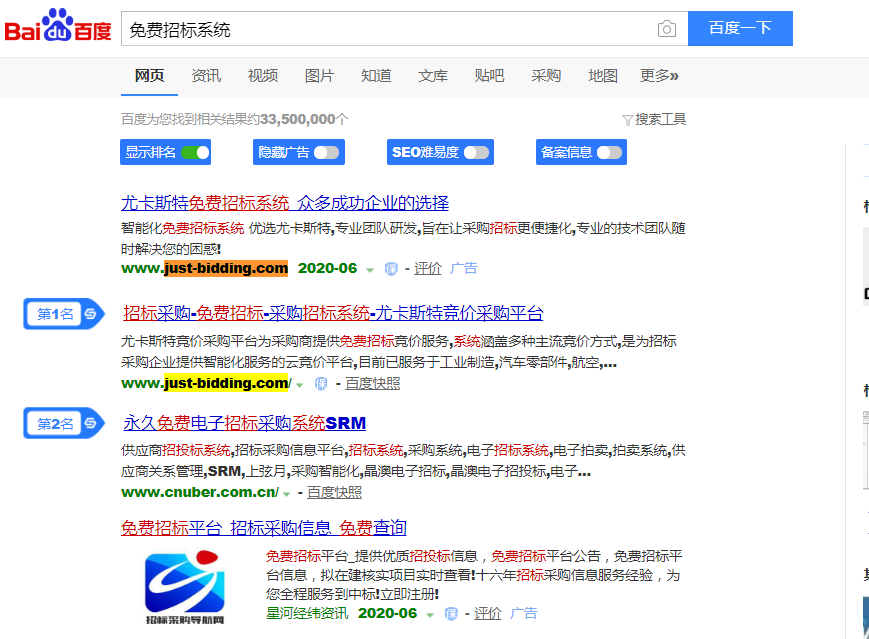The height and width of the screenshot is (639, 869).
Task: Click the 保 shield icon in 第1名 result
Action: [x=321, y=384]
